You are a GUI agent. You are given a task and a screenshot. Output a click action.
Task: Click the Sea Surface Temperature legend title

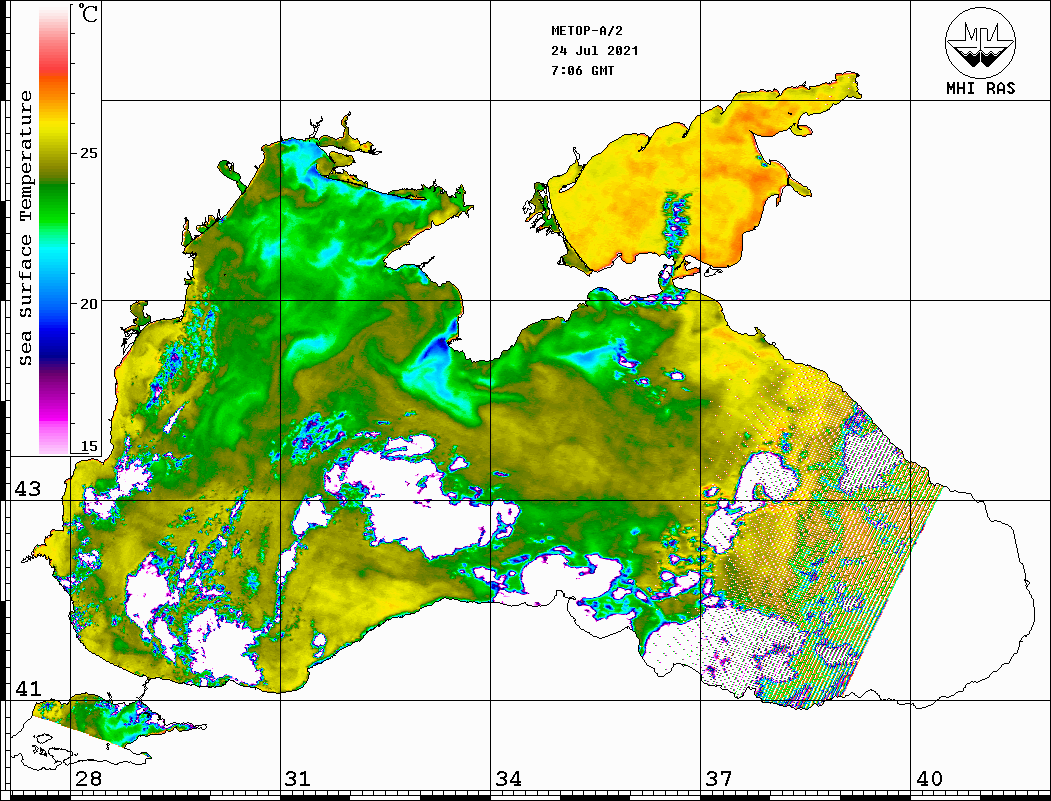(25, 228)
